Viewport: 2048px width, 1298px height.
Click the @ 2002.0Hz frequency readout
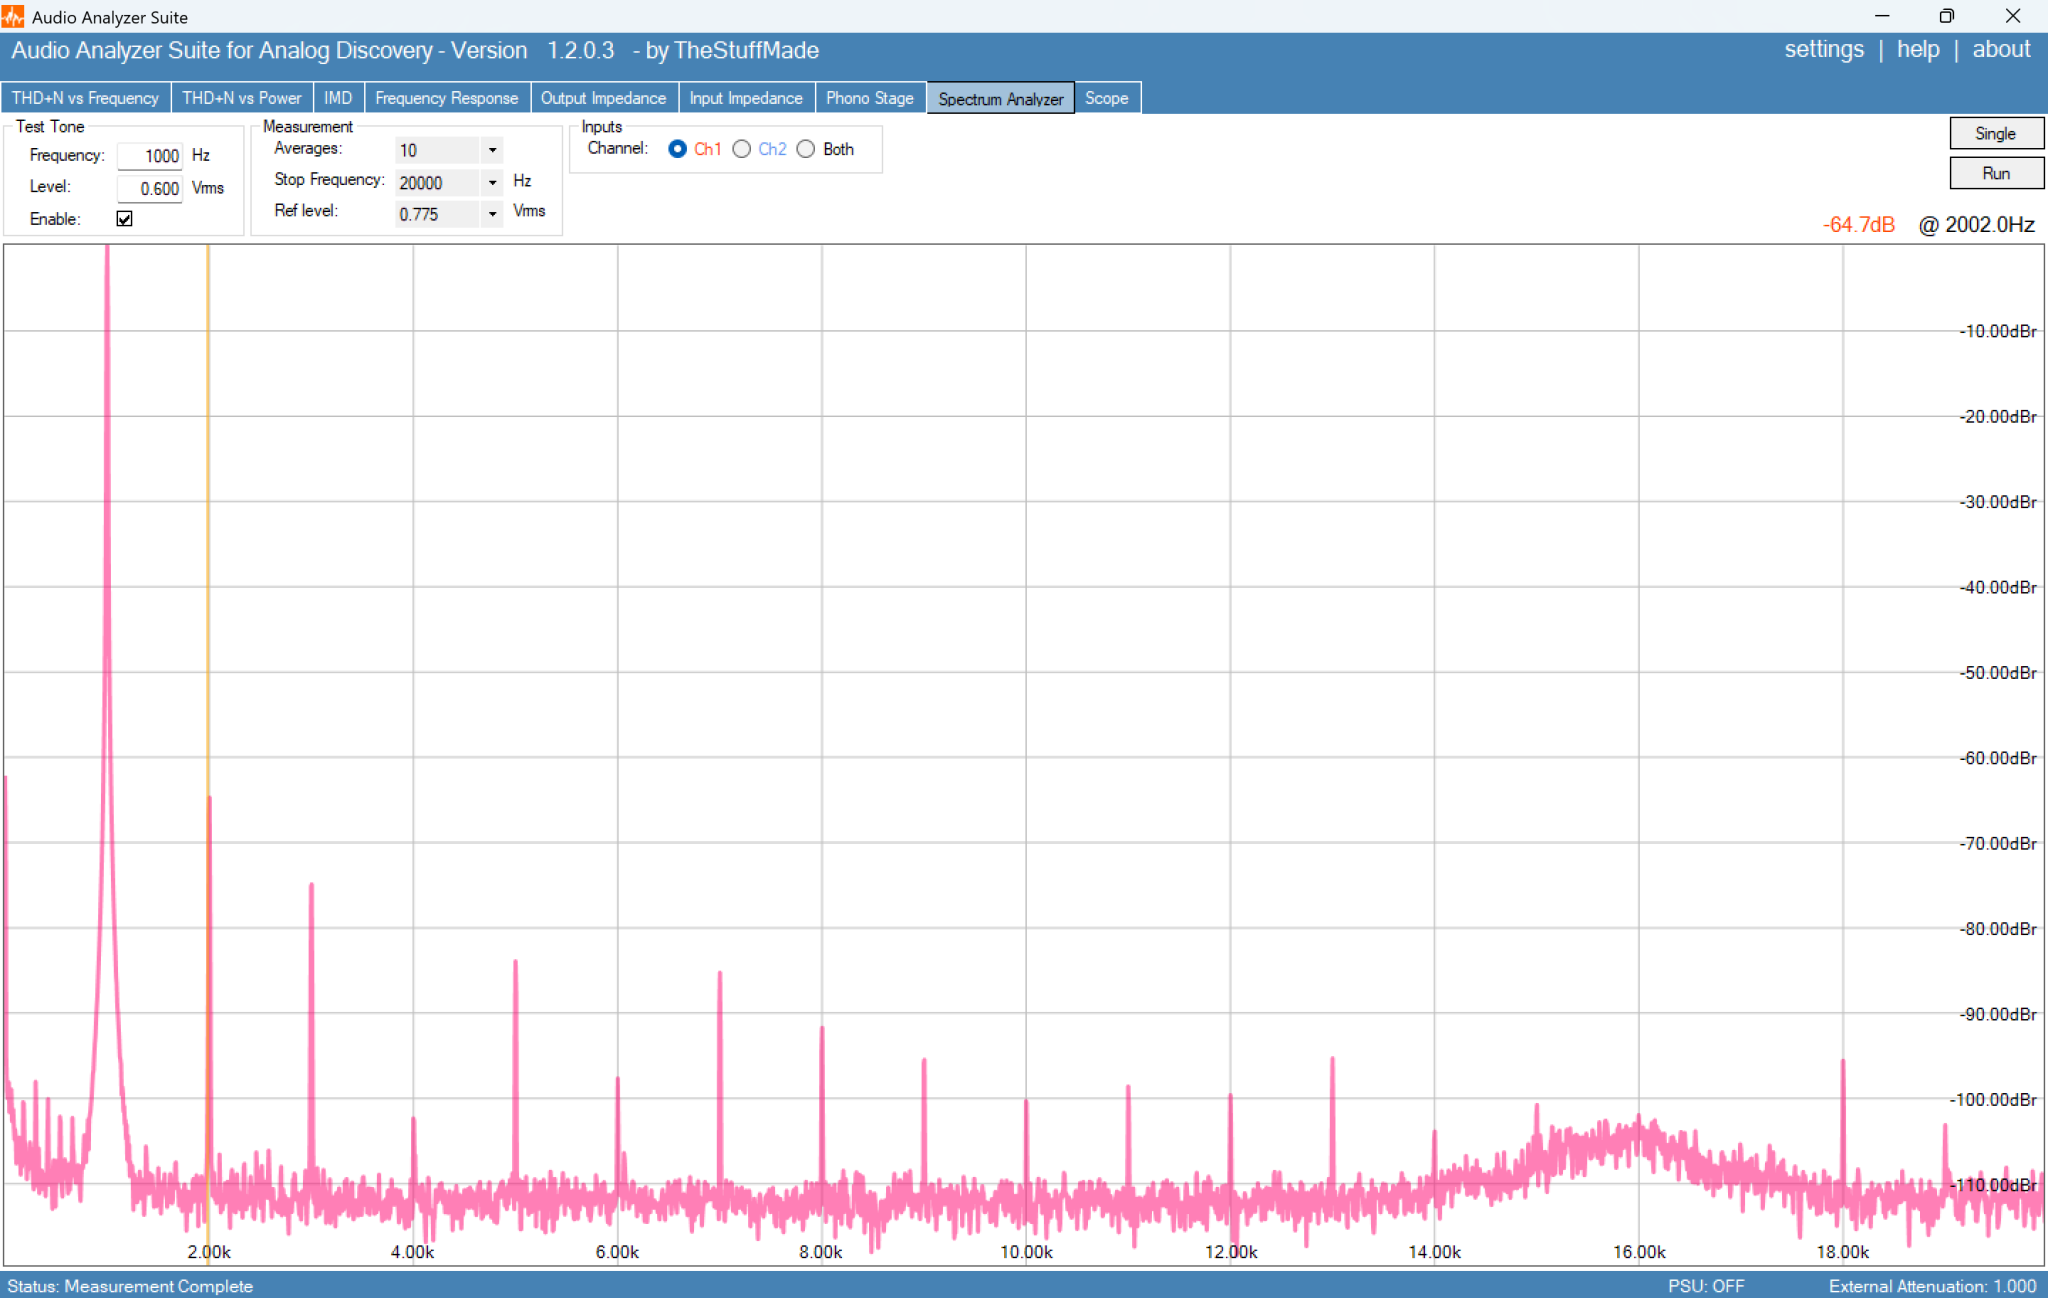tap(1977, 225)
